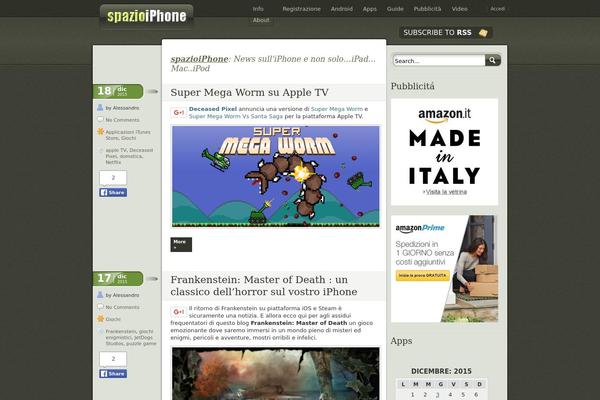Click author link Alessandro on 18 dic post
Image resolution: width=600 pixels, height=400 pixels.
[x=126, y=108]
